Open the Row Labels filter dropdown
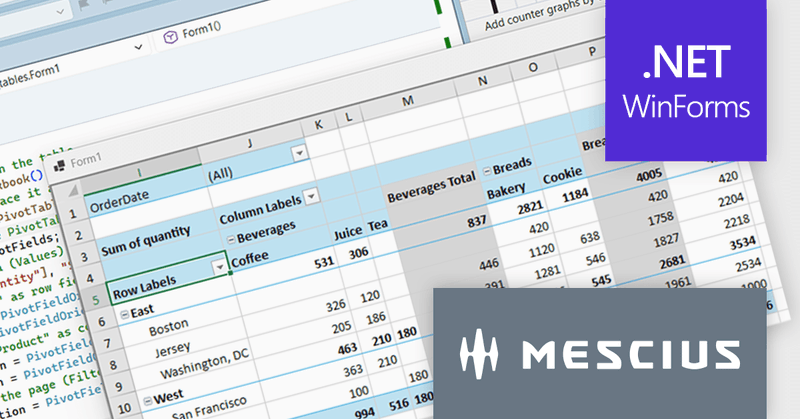 coord(219,268)
